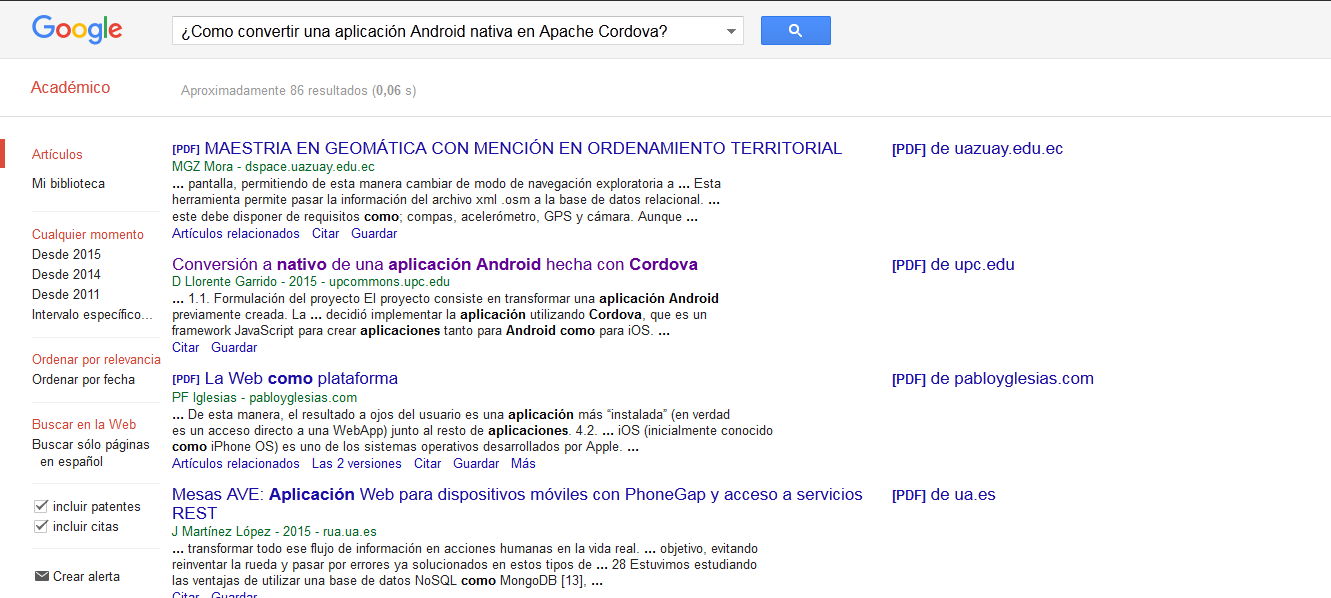Image resolution: width=1331 pixels, height=598 pixels.
Task: Open PDF de ua.es link
Action: pyautogui.click(x=944, y=495)
